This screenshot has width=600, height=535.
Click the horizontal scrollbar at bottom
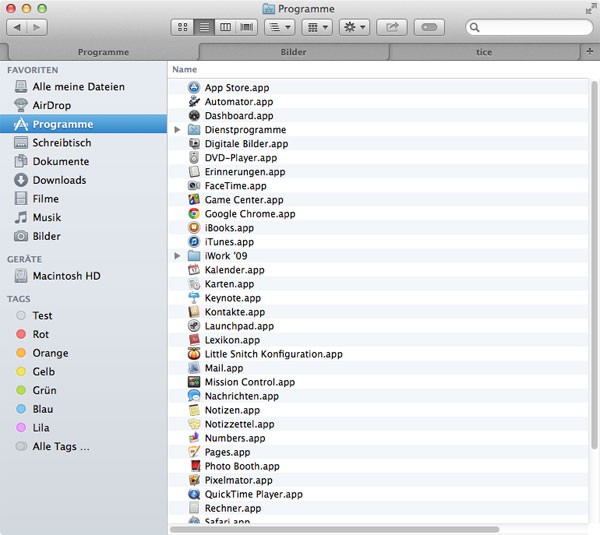[335, 530]
